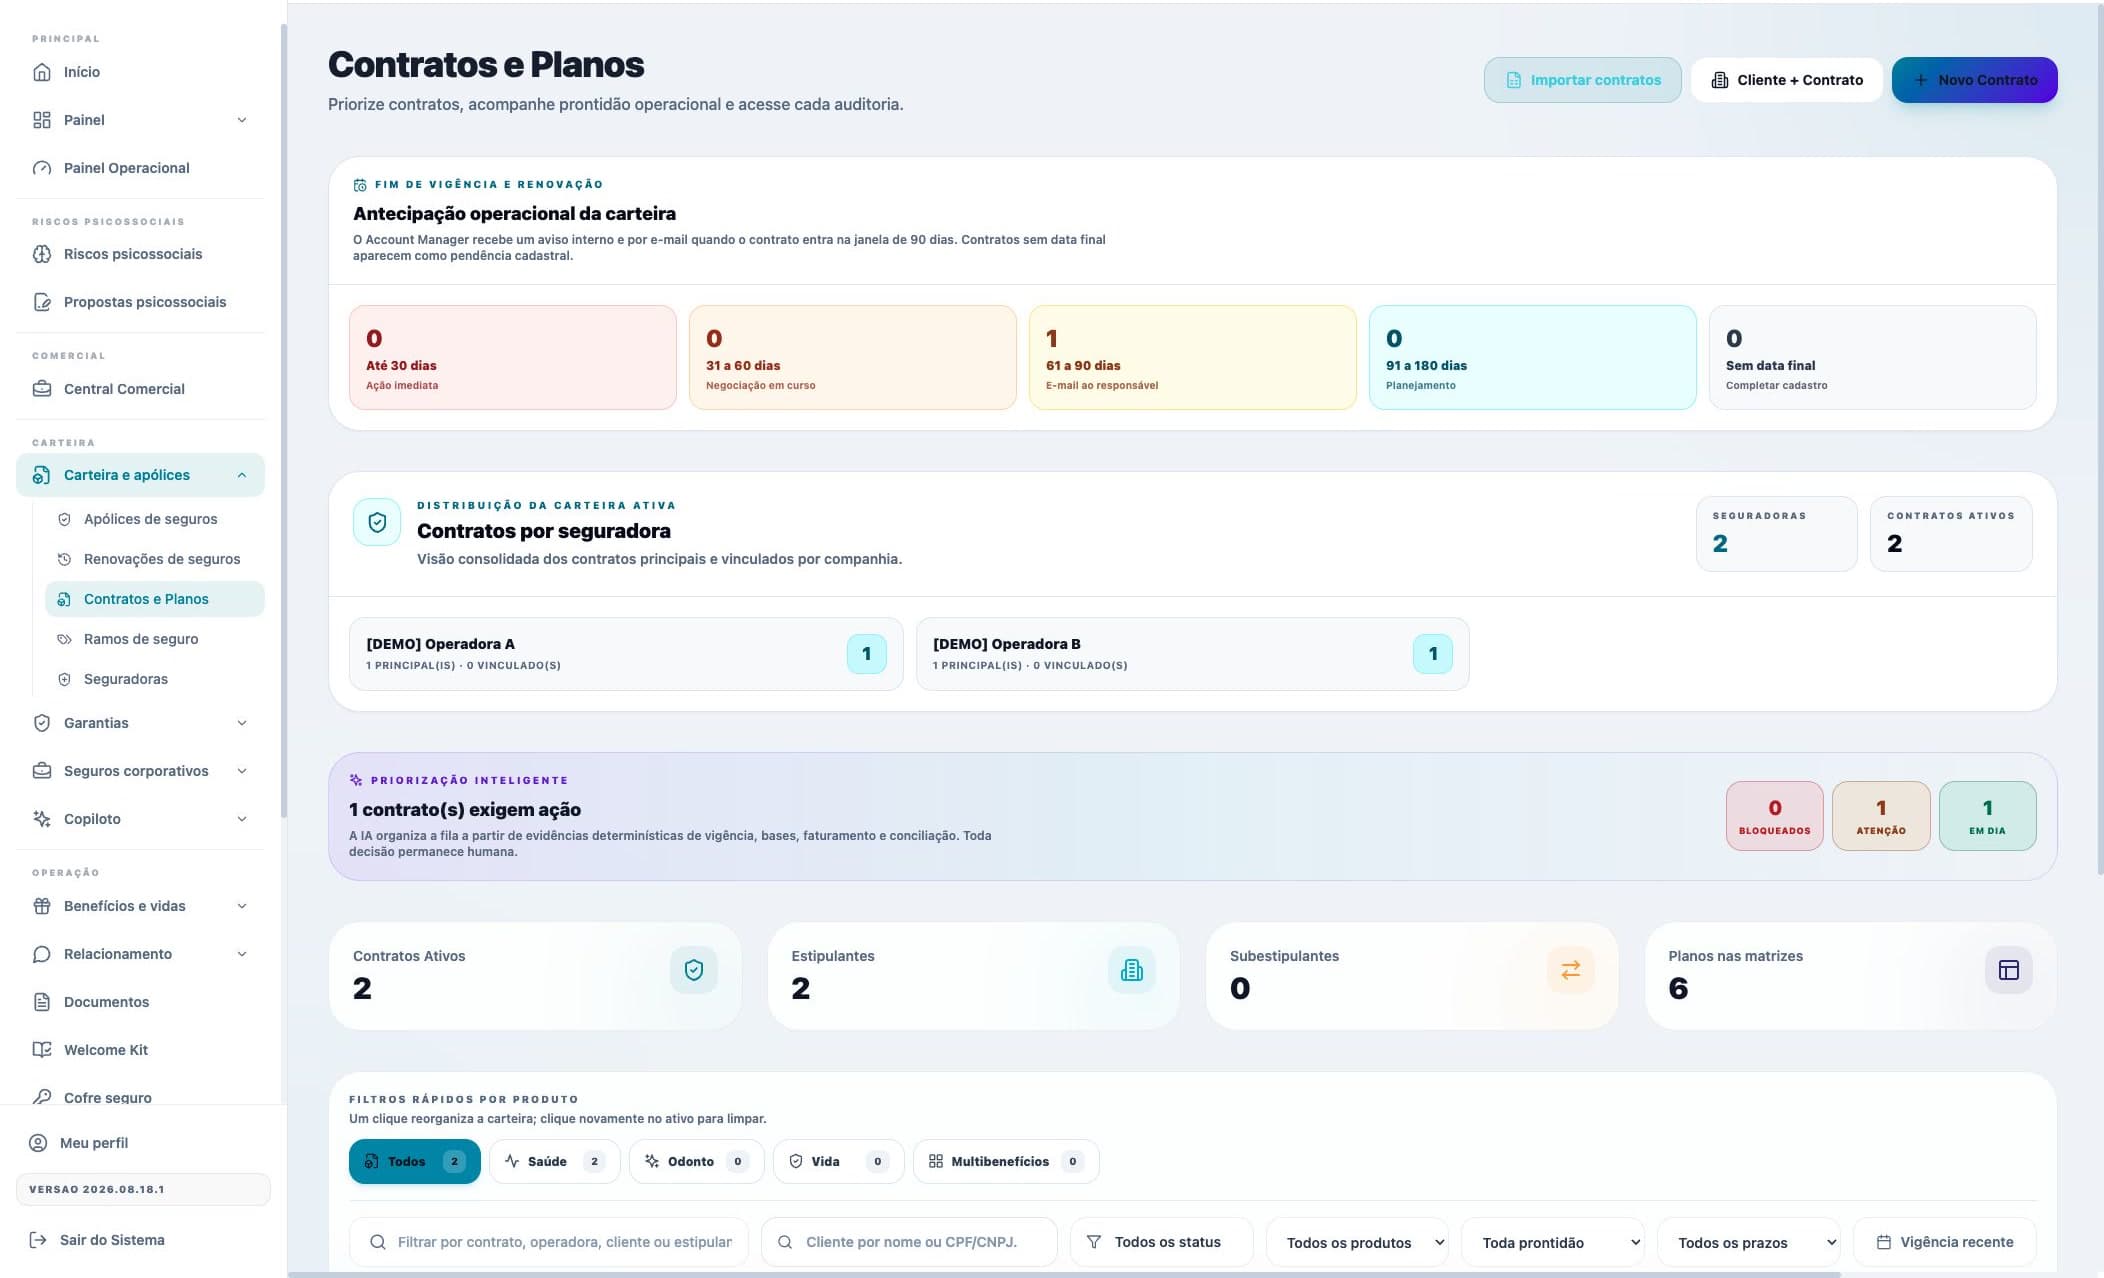Click the Painel Operacional gauge icon
Viewport: 2104px width, 1278px height.
click(x=42, y=168)
